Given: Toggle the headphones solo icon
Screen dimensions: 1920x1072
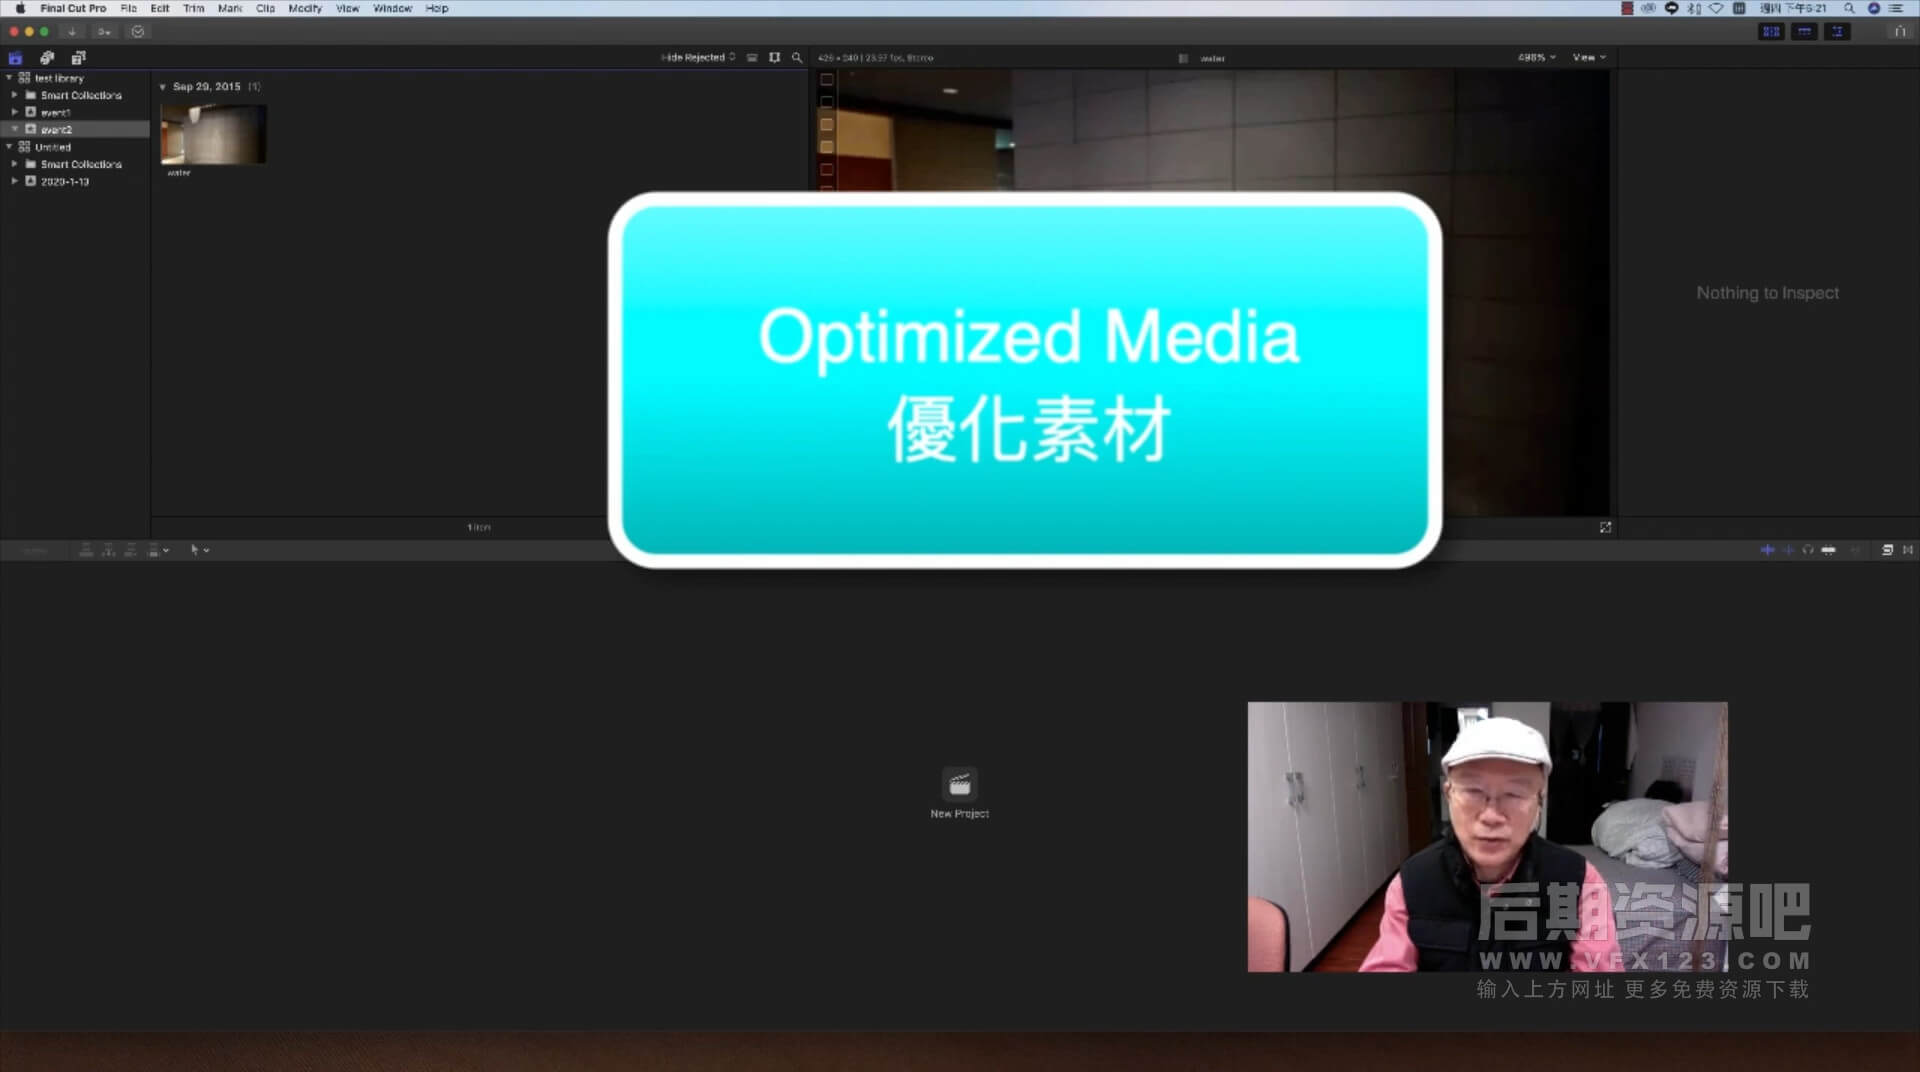Looking at the screenshot, I should tap(1808, 550).
